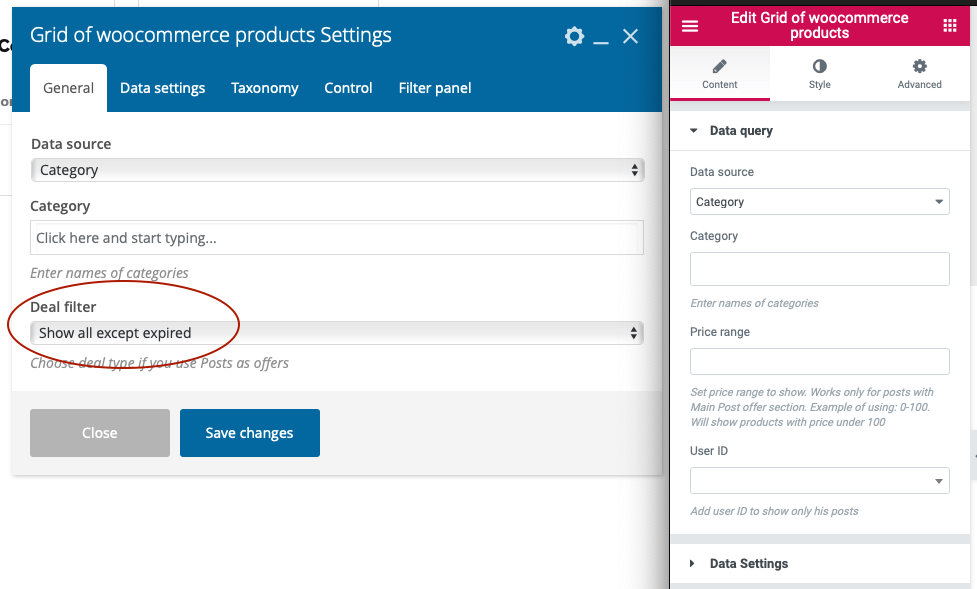Select the Taxonomy tab

pyautogui.click(x=264, y=88)
